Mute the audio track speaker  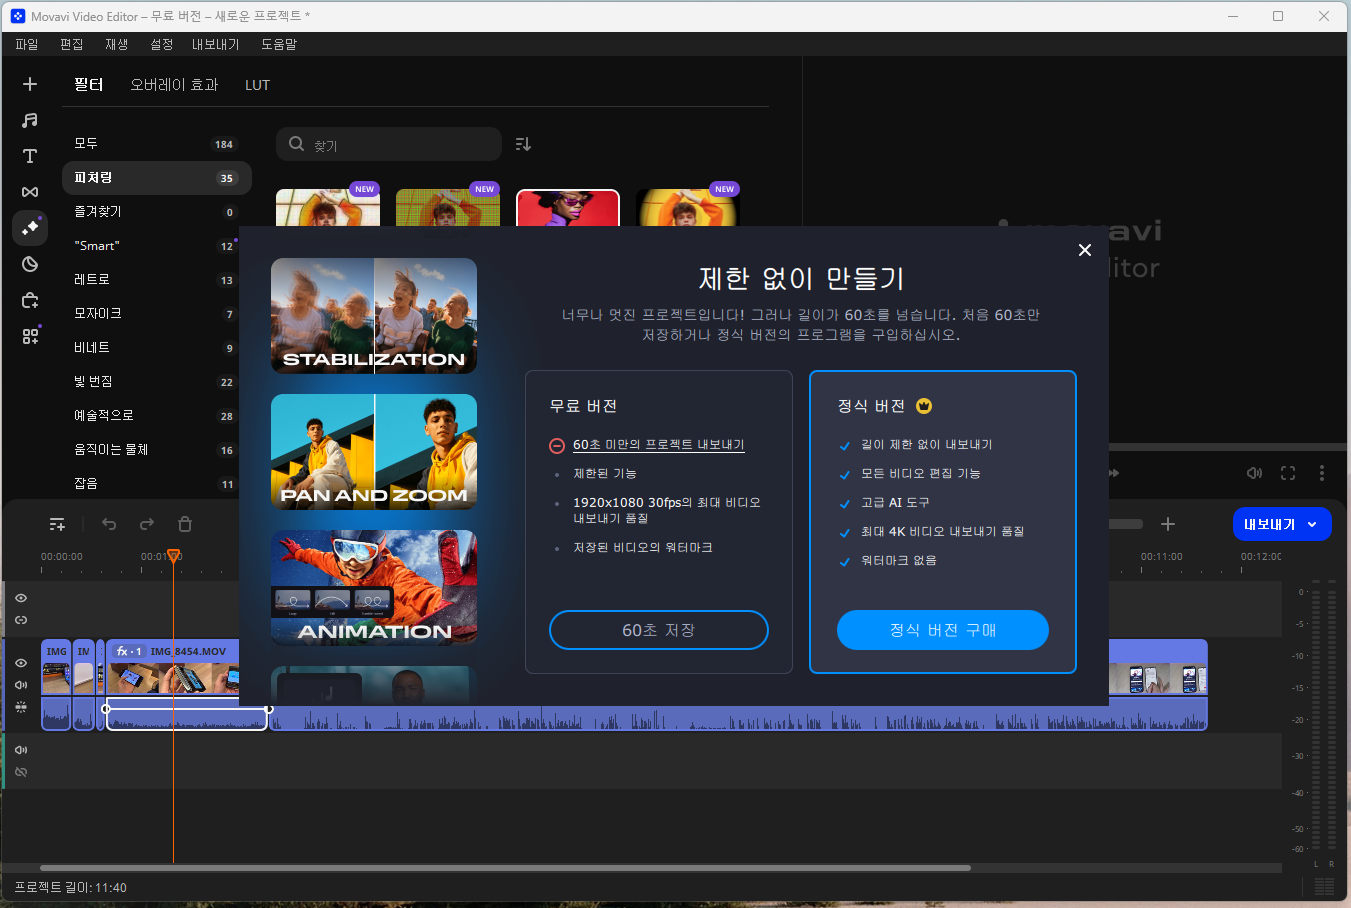[21, 750]
